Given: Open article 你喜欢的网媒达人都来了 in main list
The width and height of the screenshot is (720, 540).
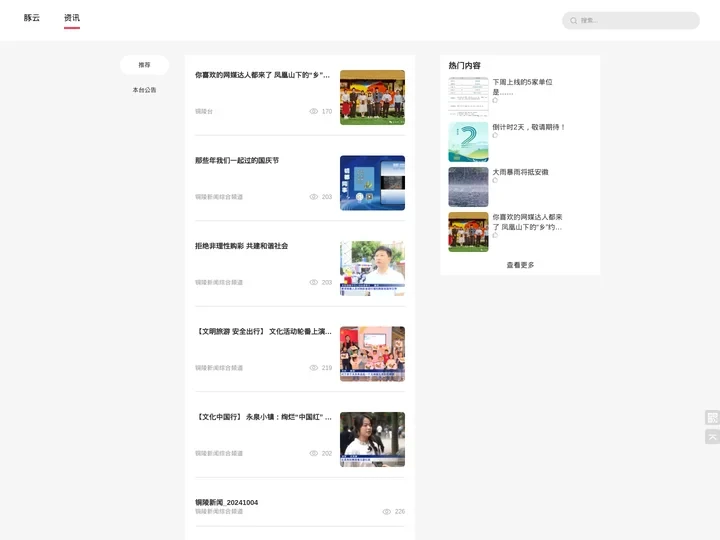Looking at the screenshot, I should click(x=263, y=75).
